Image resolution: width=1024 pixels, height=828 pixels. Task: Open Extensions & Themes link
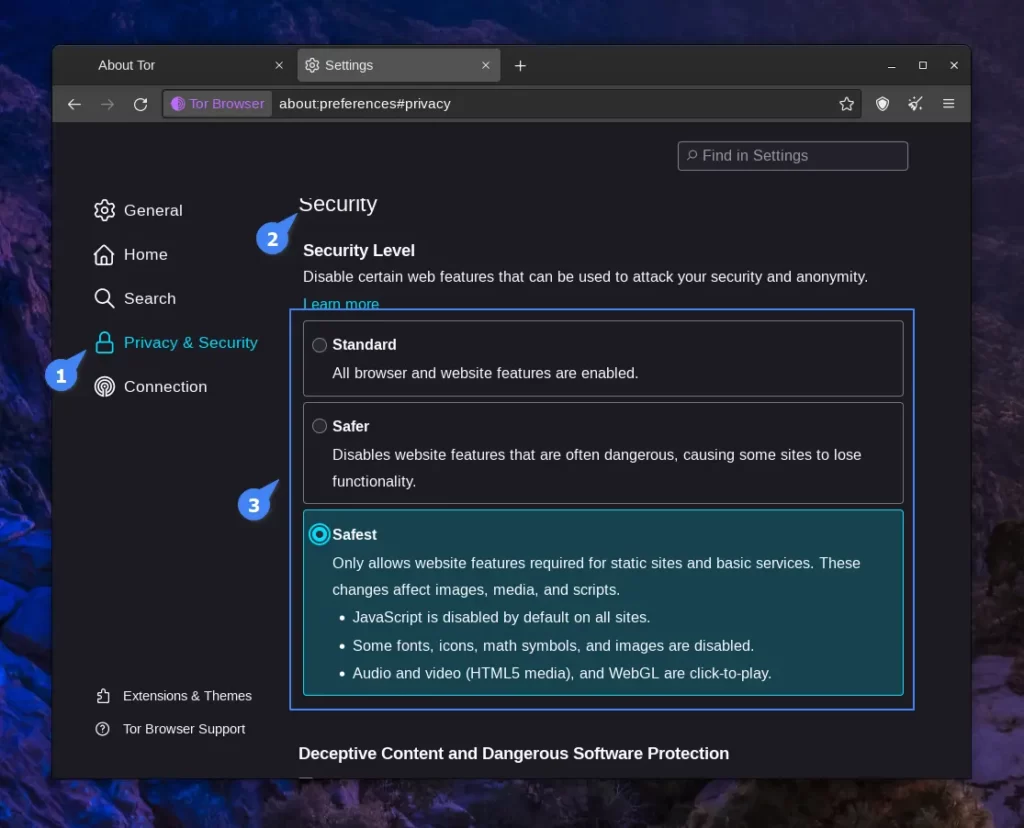pos(187,696)
